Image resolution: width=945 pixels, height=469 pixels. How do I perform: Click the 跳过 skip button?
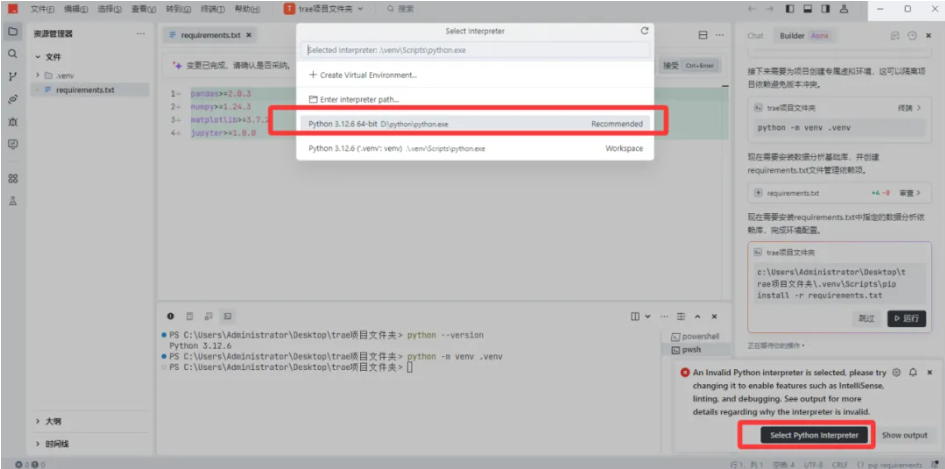point(867,318)
